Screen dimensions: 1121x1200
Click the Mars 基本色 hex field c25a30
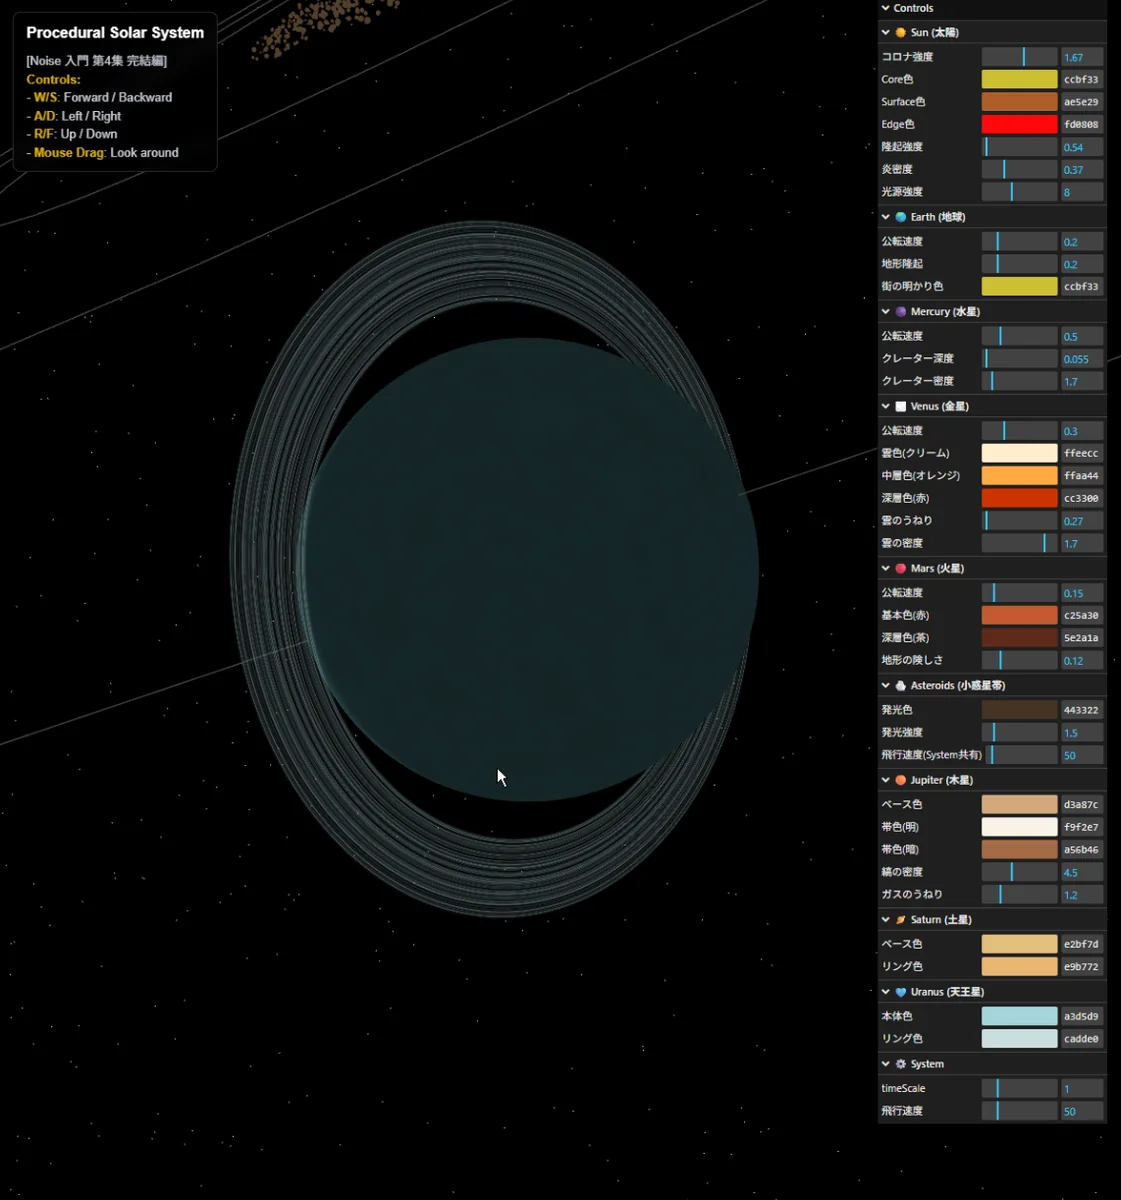(x=1081, y=616)
